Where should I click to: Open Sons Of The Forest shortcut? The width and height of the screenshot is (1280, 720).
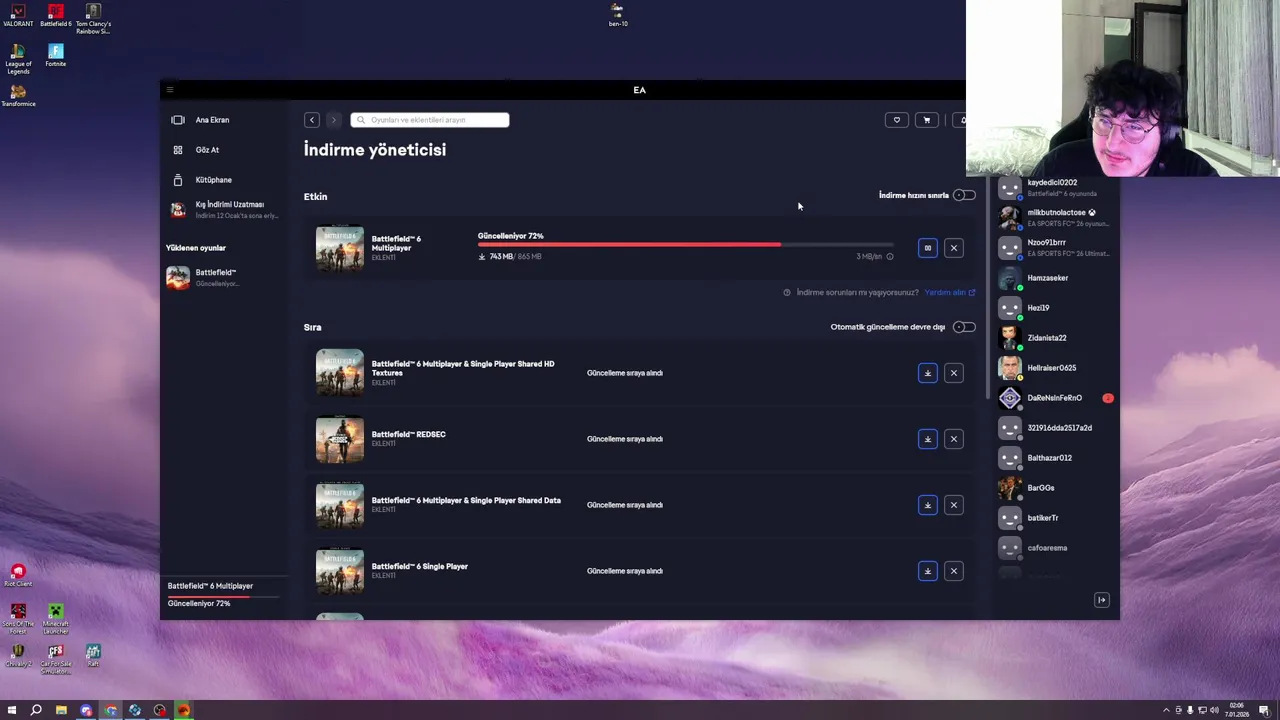pos(18,619)
